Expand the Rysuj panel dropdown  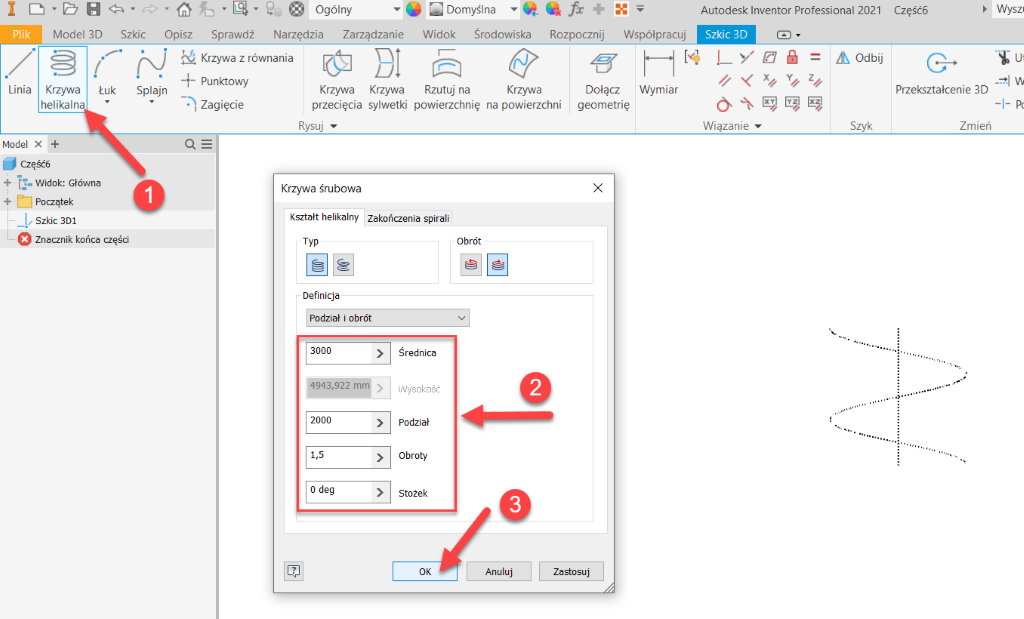point(334,126)
